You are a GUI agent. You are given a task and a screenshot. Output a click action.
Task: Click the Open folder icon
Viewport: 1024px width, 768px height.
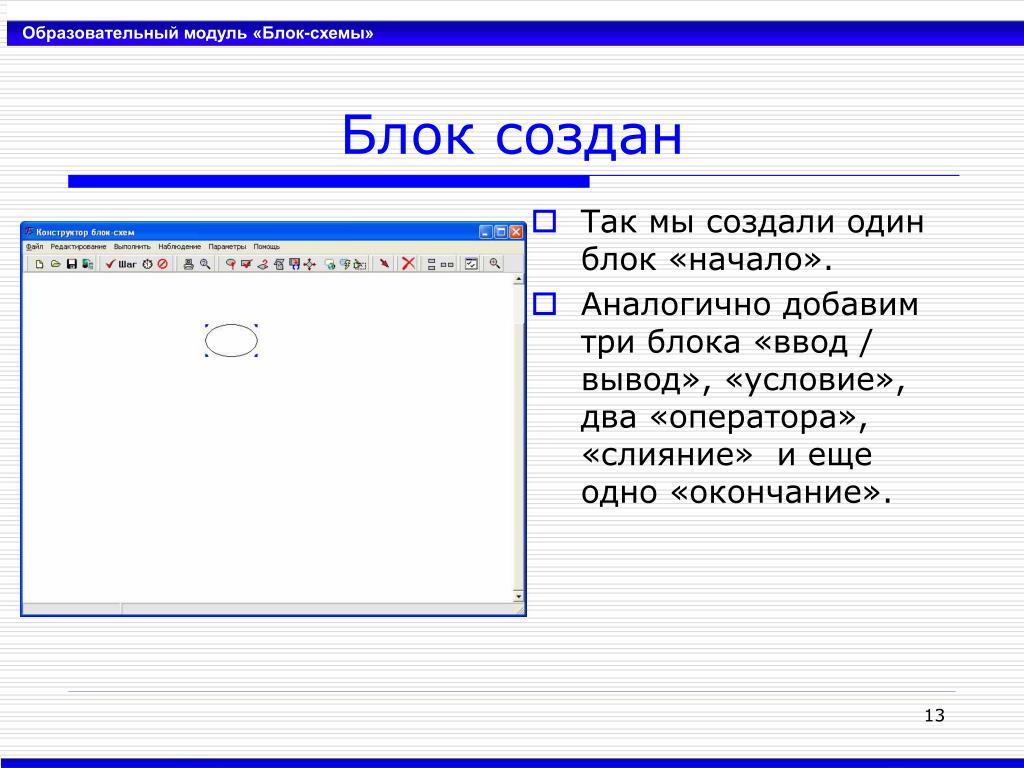pyautogui.click(x=56, y=264)
